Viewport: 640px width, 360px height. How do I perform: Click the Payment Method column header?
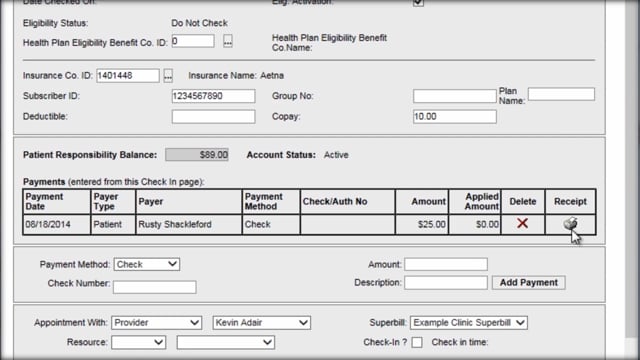[271, 202]
